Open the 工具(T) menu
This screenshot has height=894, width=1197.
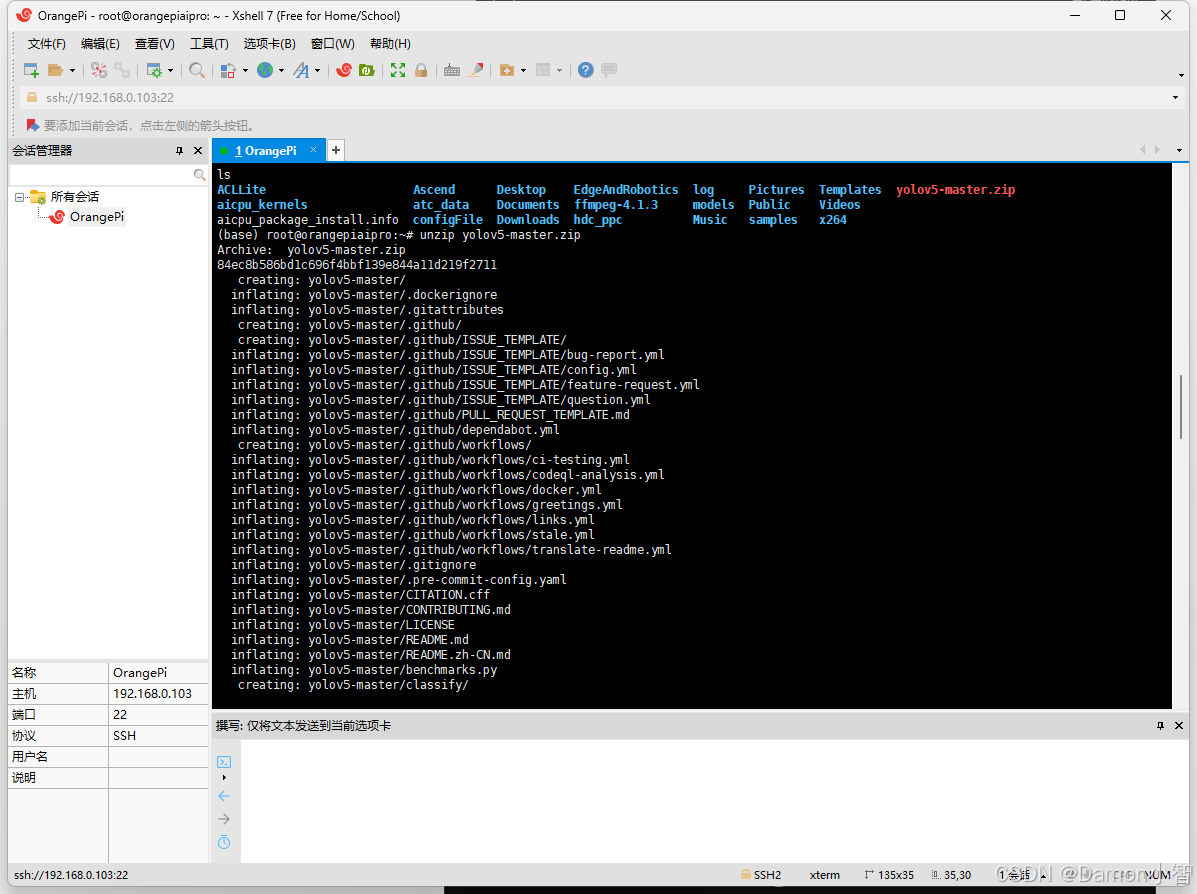pos(209,44)
